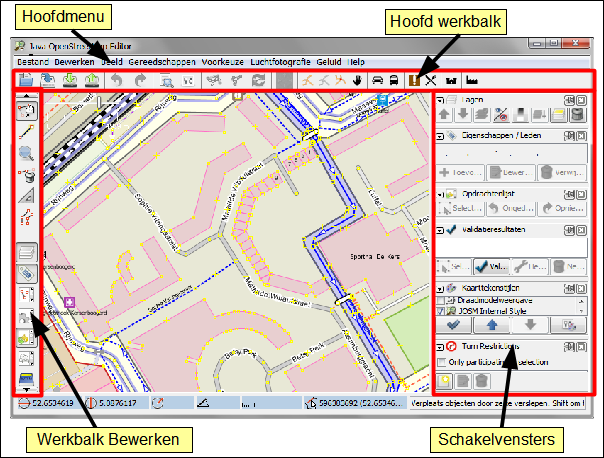The width and height of the screenshot is (604, 458).
Task: Click the brown exclamation mark toolbar icon
Action: (414, 80)
